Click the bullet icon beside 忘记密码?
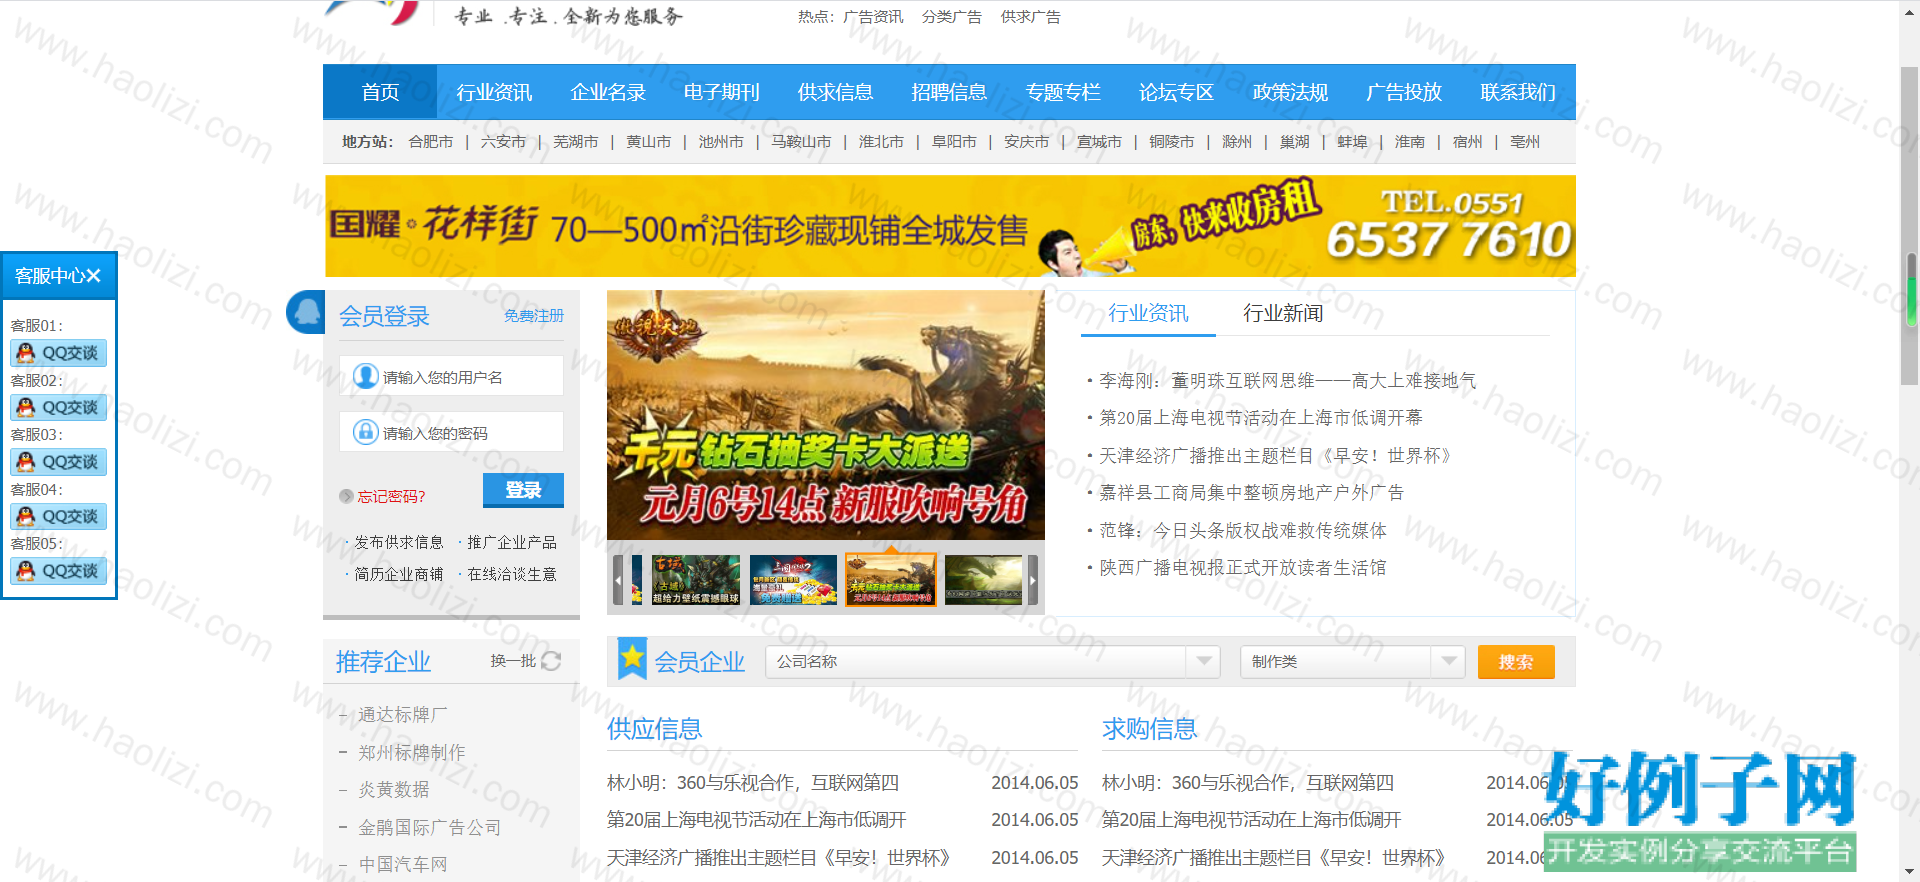Screen dimensions: 1920x882 pos(346,496)
